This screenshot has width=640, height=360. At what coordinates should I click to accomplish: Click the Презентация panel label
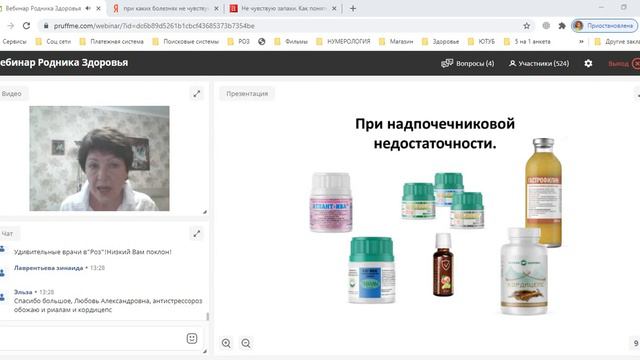[247, 93]
